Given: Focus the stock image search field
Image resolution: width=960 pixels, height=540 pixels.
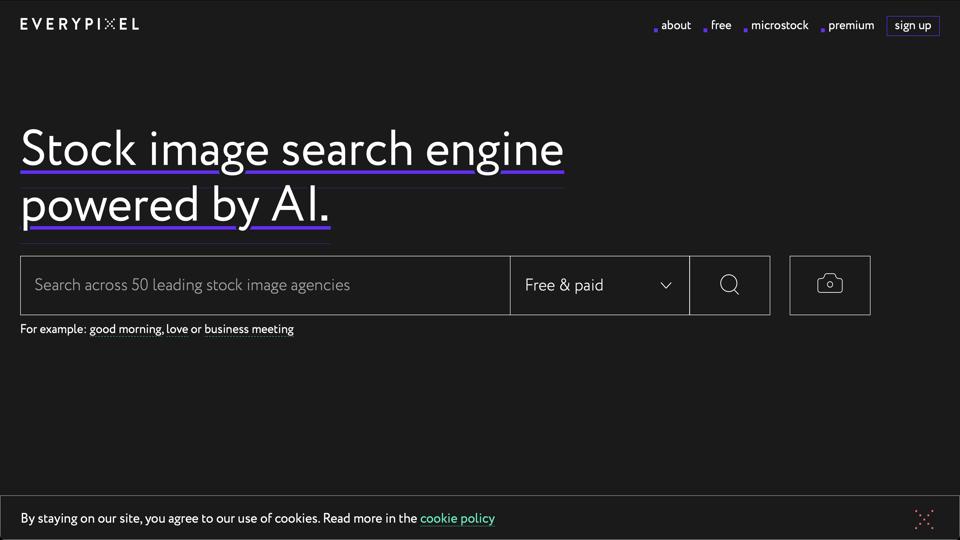Looking at the screenshot, I should click(x=265, y=285).
